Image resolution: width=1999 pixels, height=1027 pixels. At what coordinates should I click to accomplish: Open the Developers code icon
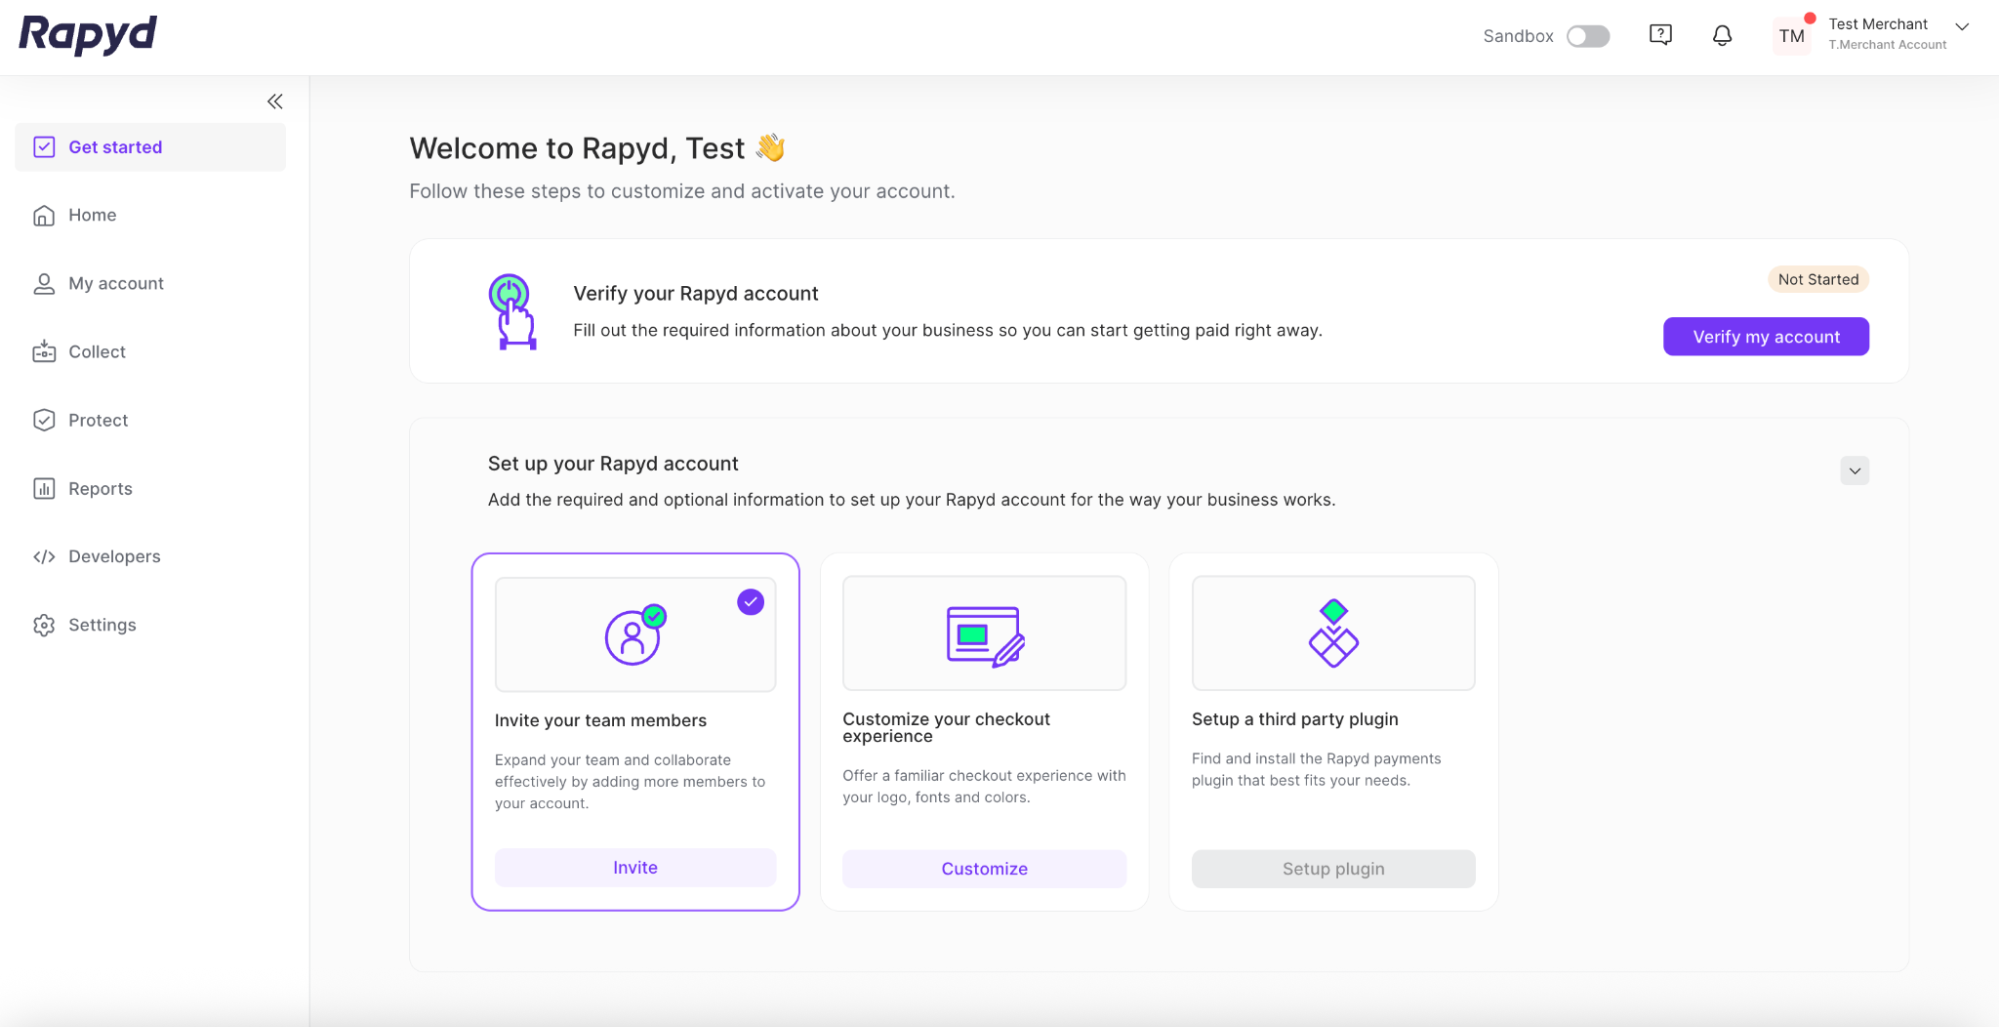(x=44, y=556)
